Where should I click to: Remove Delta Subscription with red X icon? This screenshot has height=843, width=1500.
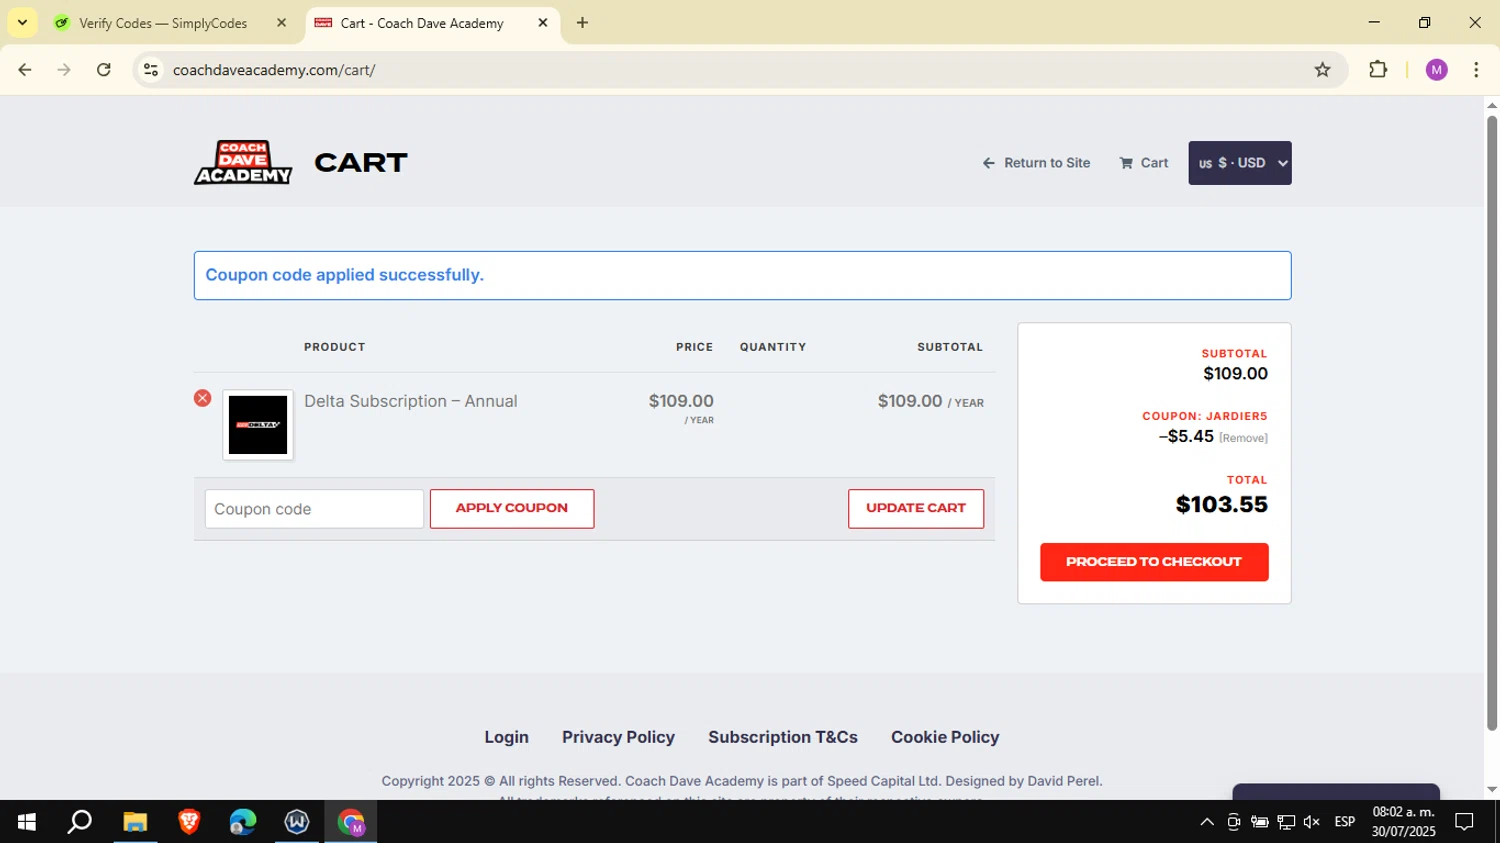(202, 398)
